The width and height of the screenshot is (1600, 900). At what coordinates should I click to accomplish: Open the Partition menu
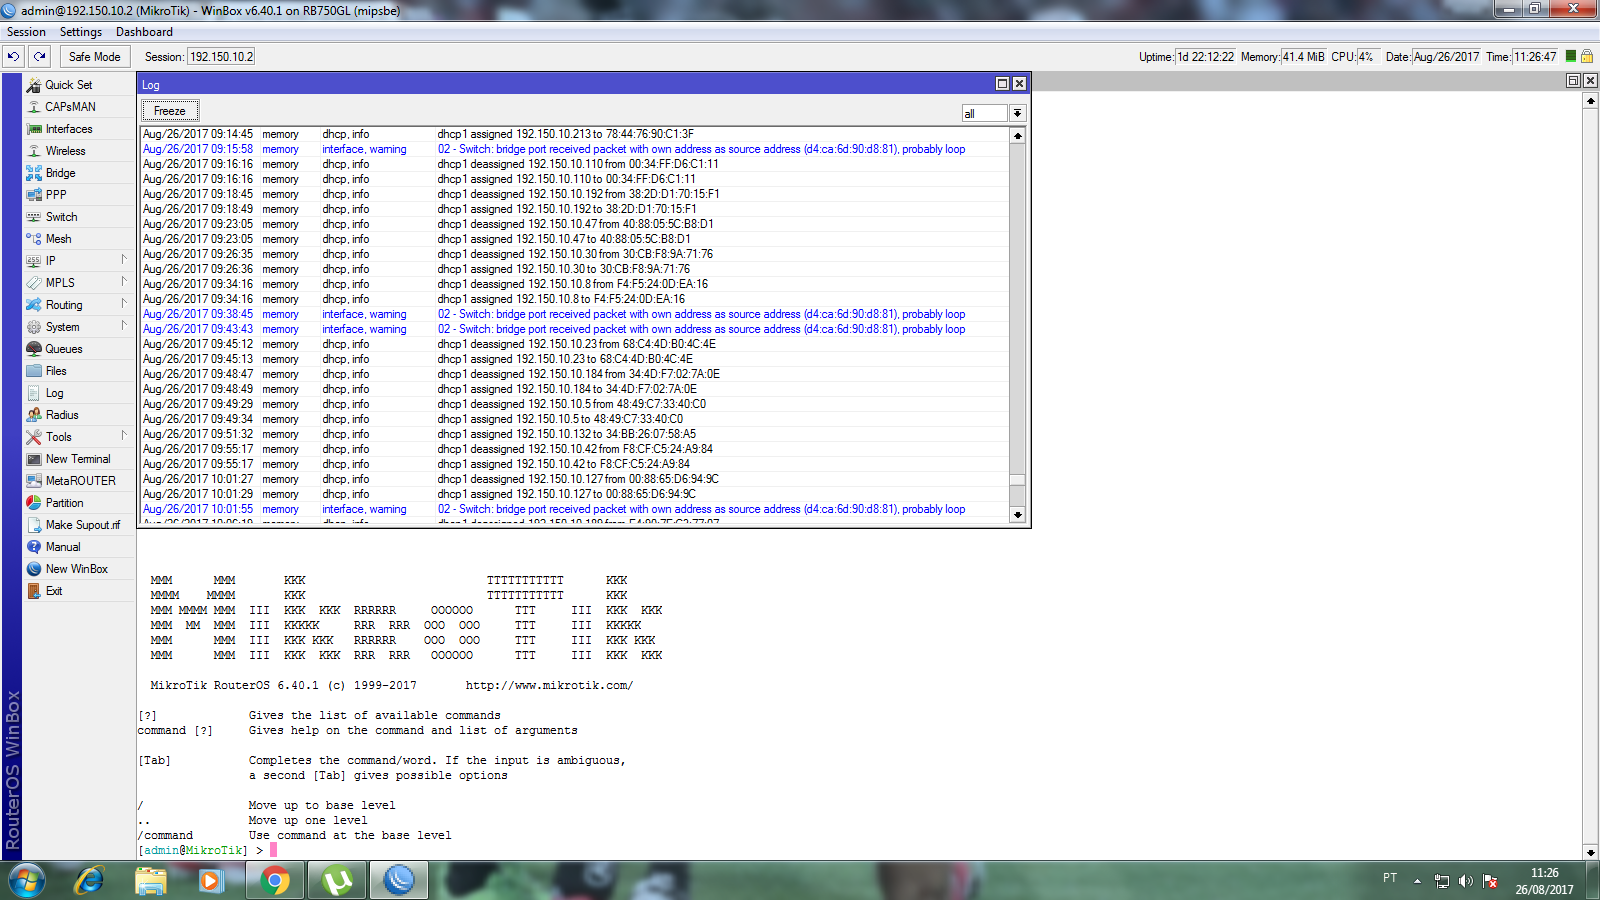click(x=64, y=503)
